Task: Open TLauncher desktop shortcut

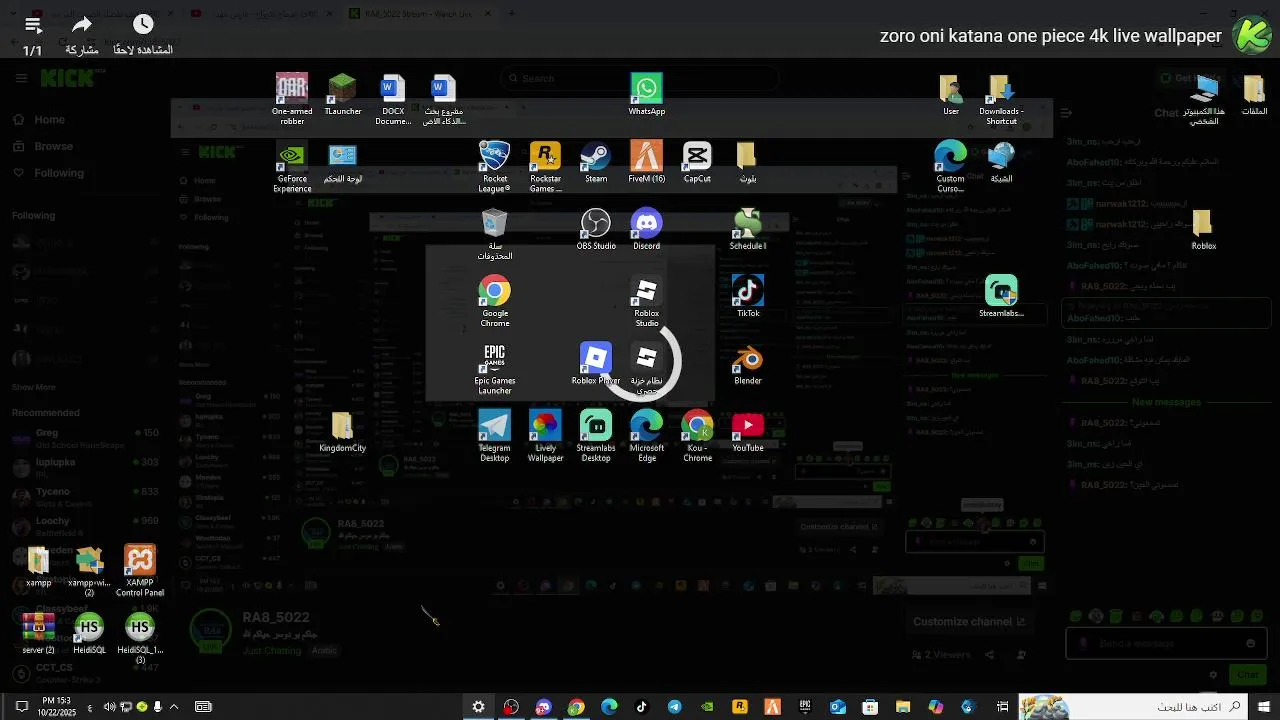Action: (343, 94)
